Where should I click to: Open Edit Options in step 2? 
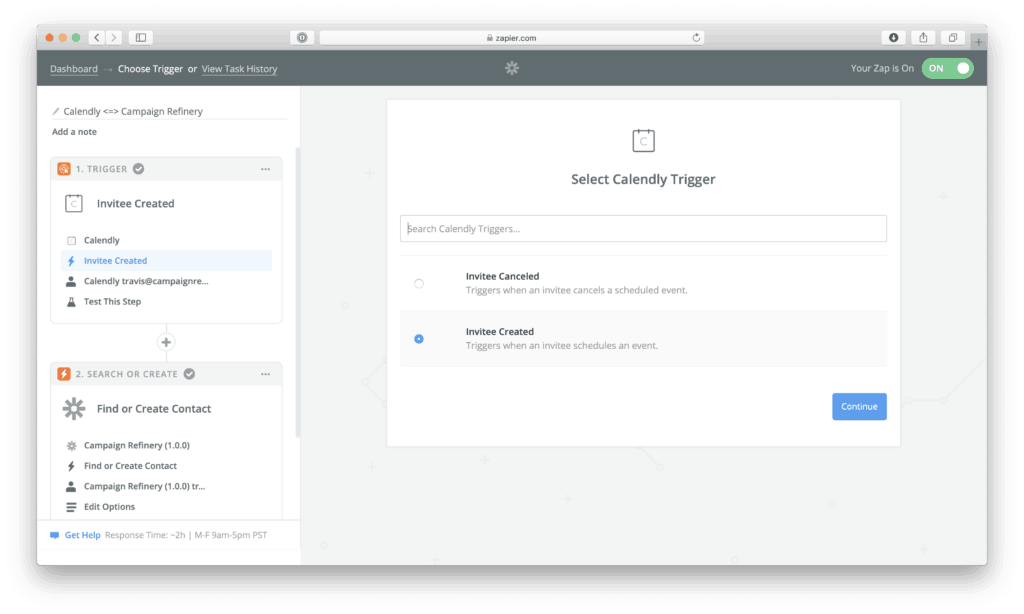pos(167,506)
